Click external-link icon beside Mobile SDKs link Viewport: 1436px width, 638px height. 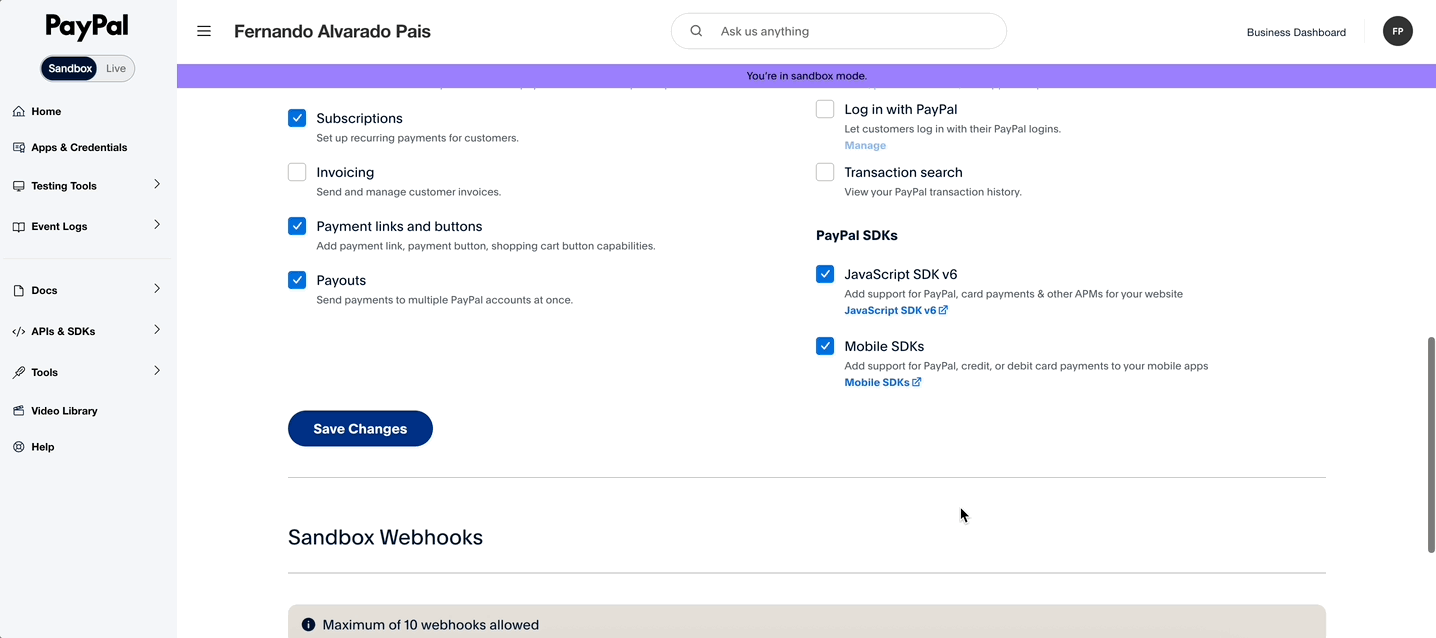click(917, 382)
